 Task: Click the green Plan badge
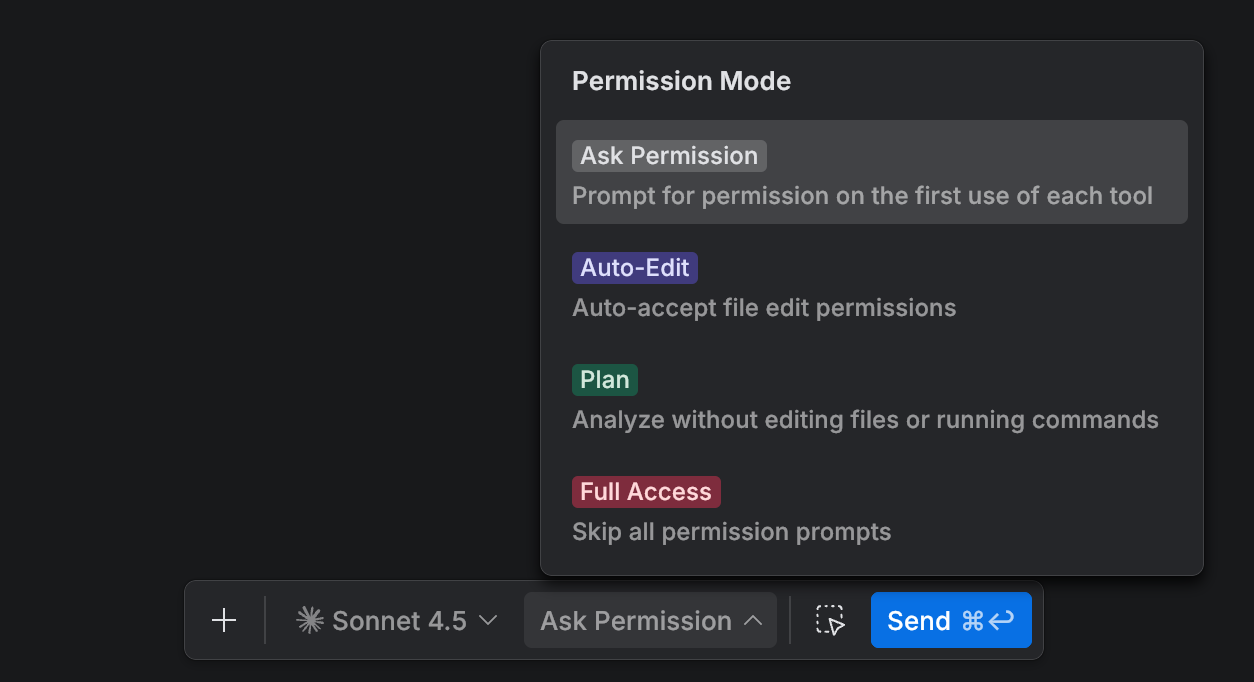[604, 379]
